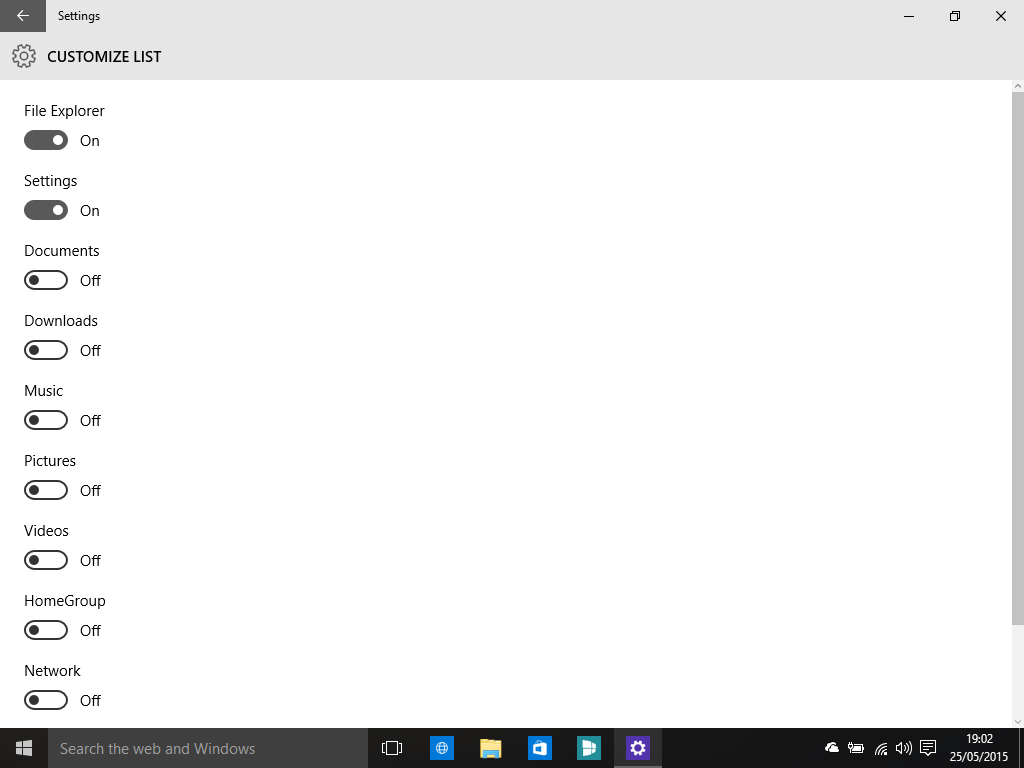Close the Settings window

(1000, 16)
